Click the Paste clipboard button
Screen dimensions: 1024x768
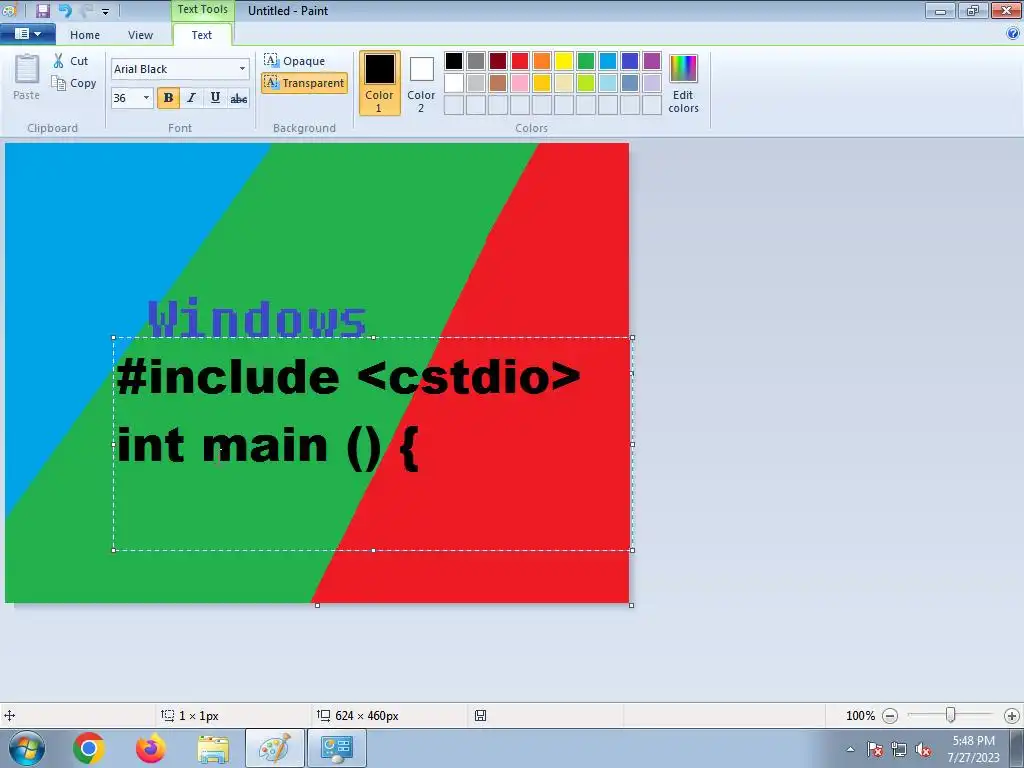click(x=27, y=77)
